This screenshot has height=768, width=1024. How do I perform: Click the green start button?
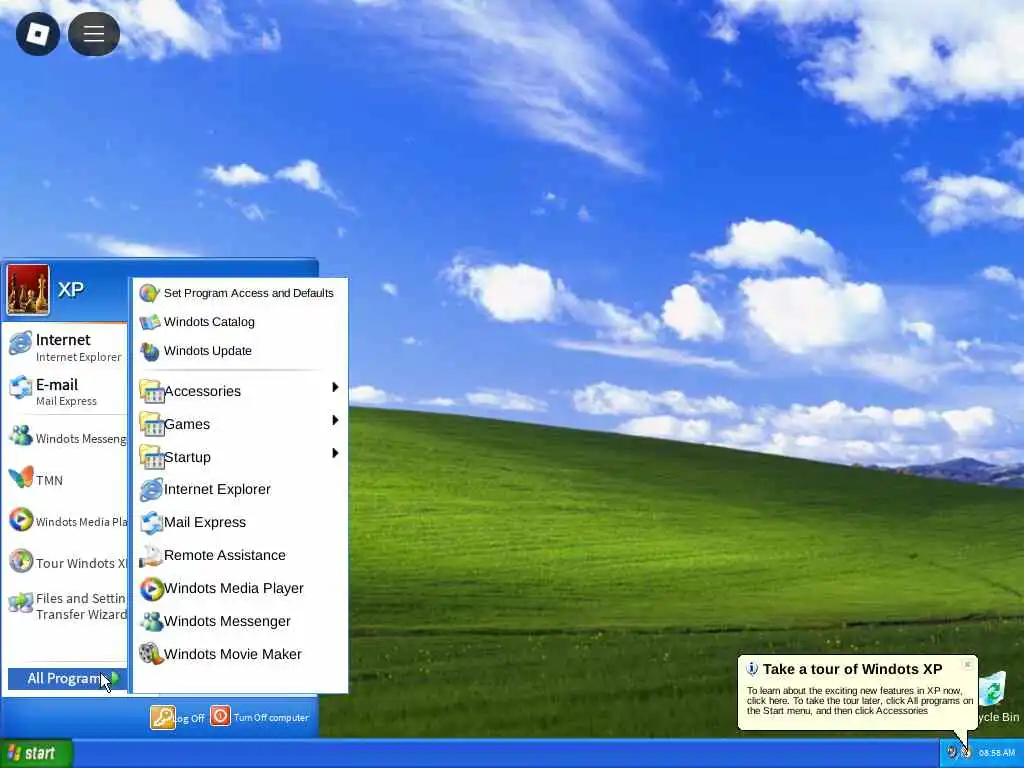(36, 753)
